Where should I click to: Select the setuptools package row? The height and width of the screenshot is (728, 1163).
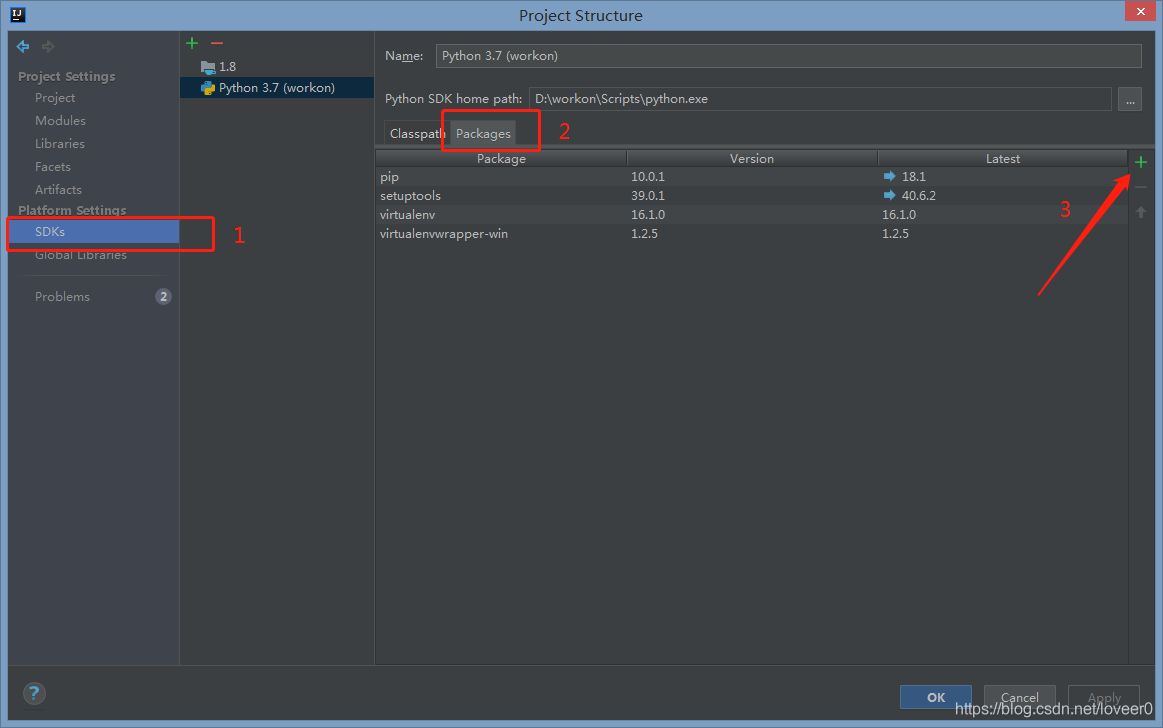pyautogui.click(x=751, y=196)
